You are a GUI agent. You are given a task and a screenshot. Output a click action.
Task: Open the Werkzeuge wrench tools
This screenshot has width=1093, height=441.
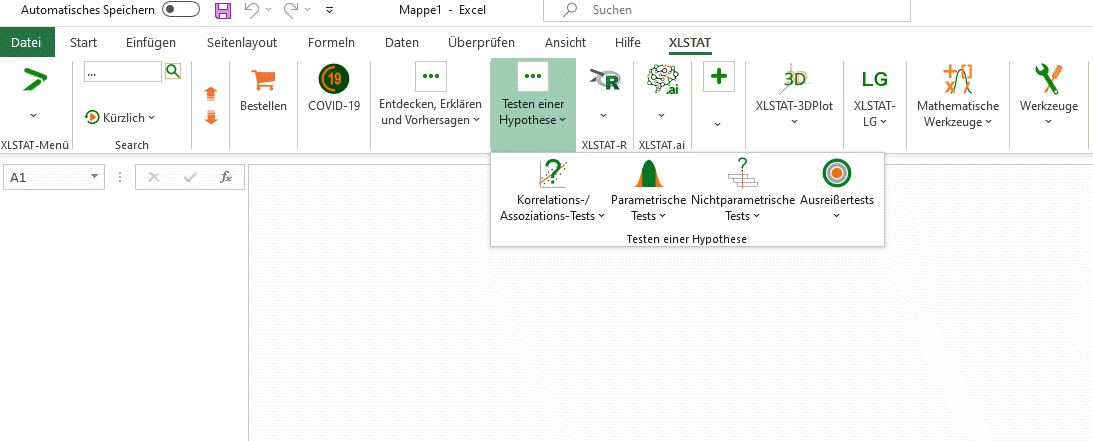1048,95
